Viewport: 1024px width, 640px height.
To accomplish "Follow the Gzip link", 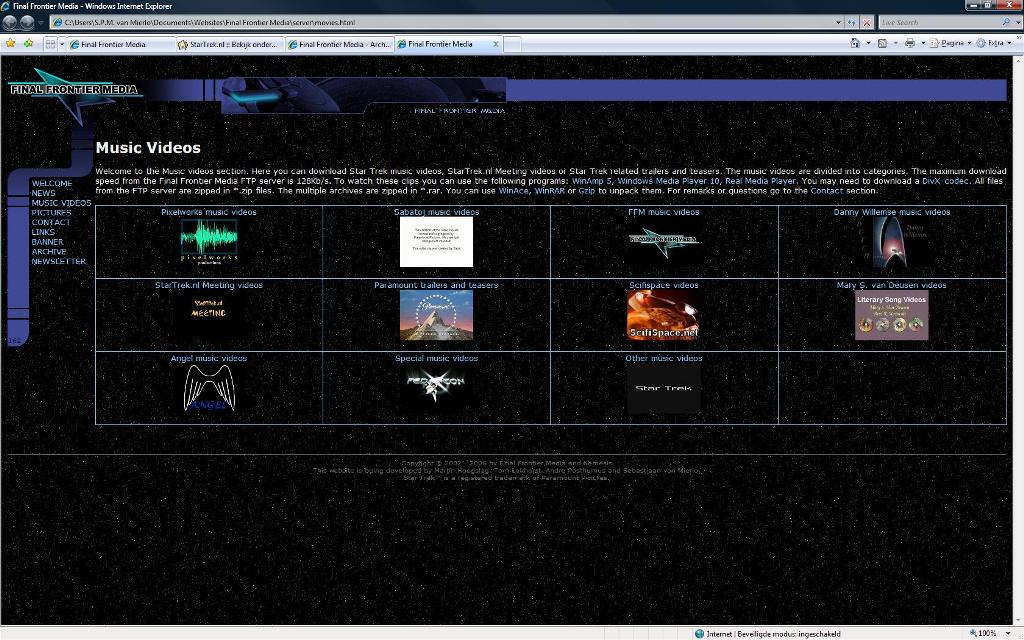I will click(x=586, y=191).
